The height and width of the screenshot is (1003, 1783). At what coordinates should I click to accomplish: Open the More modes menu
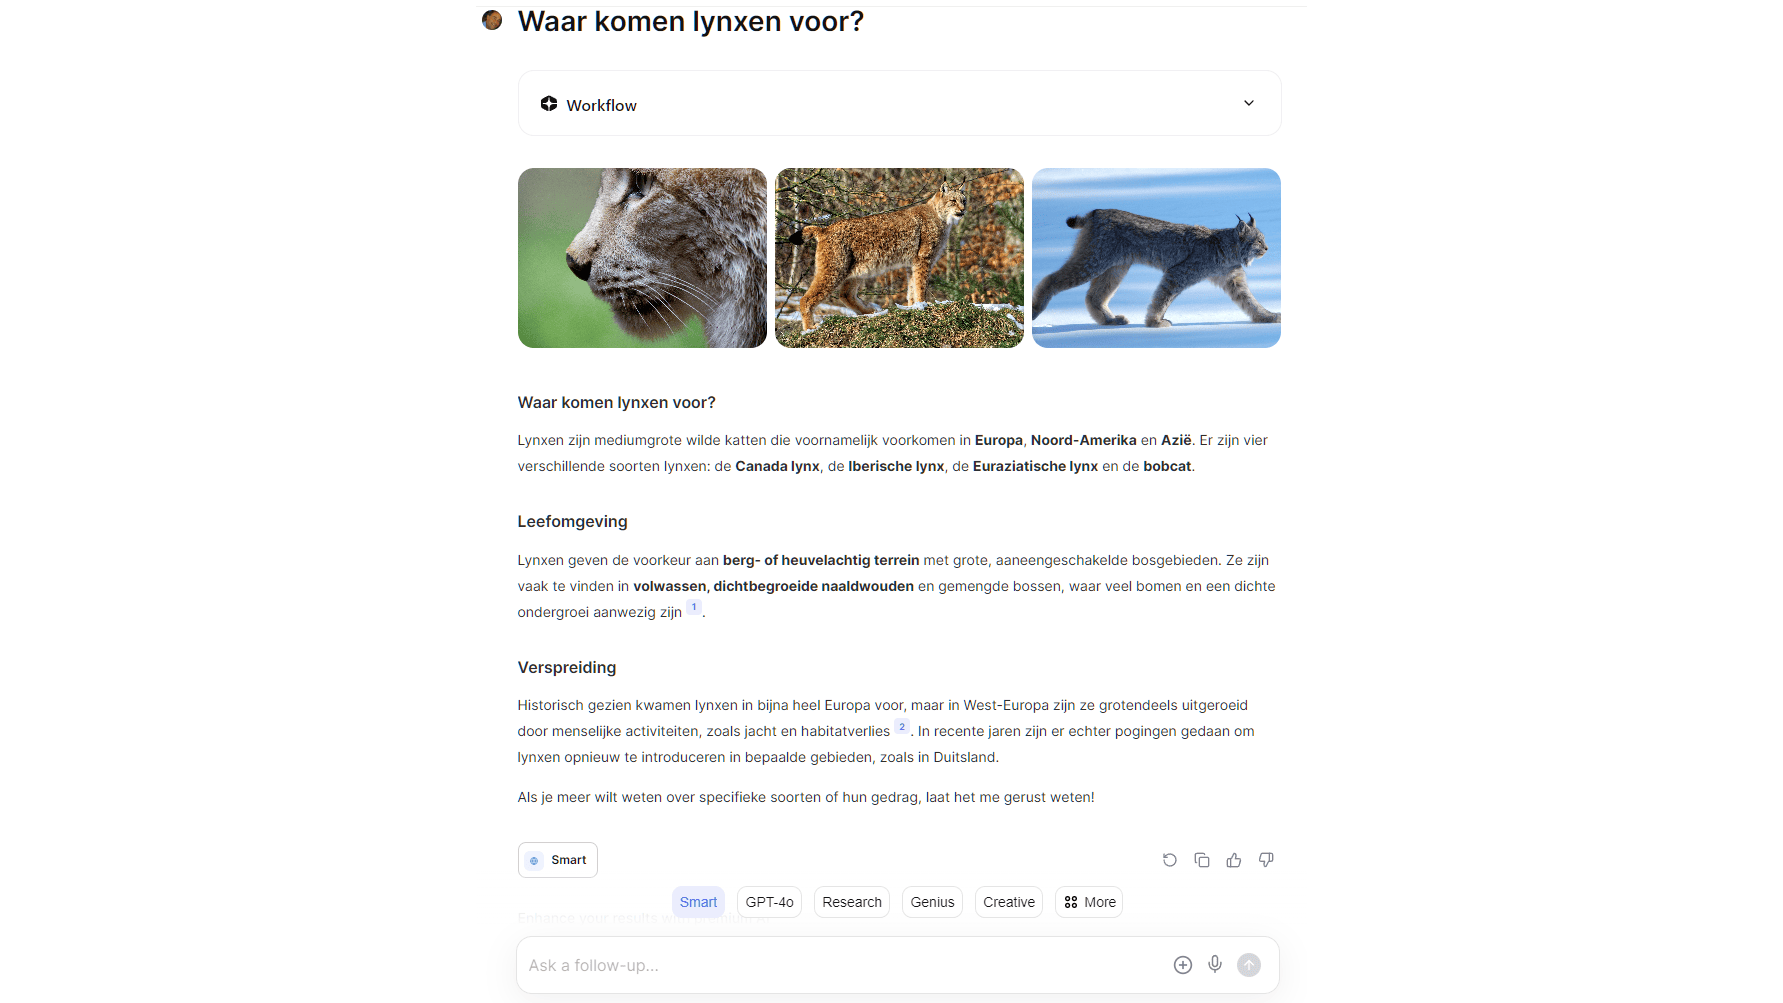[1089, 902]
